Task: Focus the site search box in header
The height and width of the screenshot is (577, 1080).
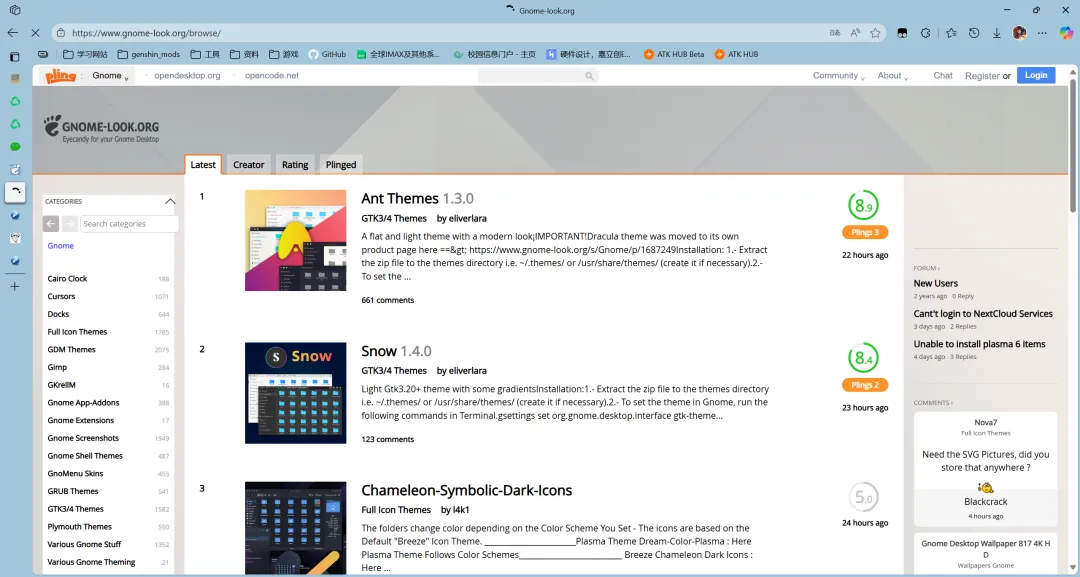Action: [x=538, y=76]
